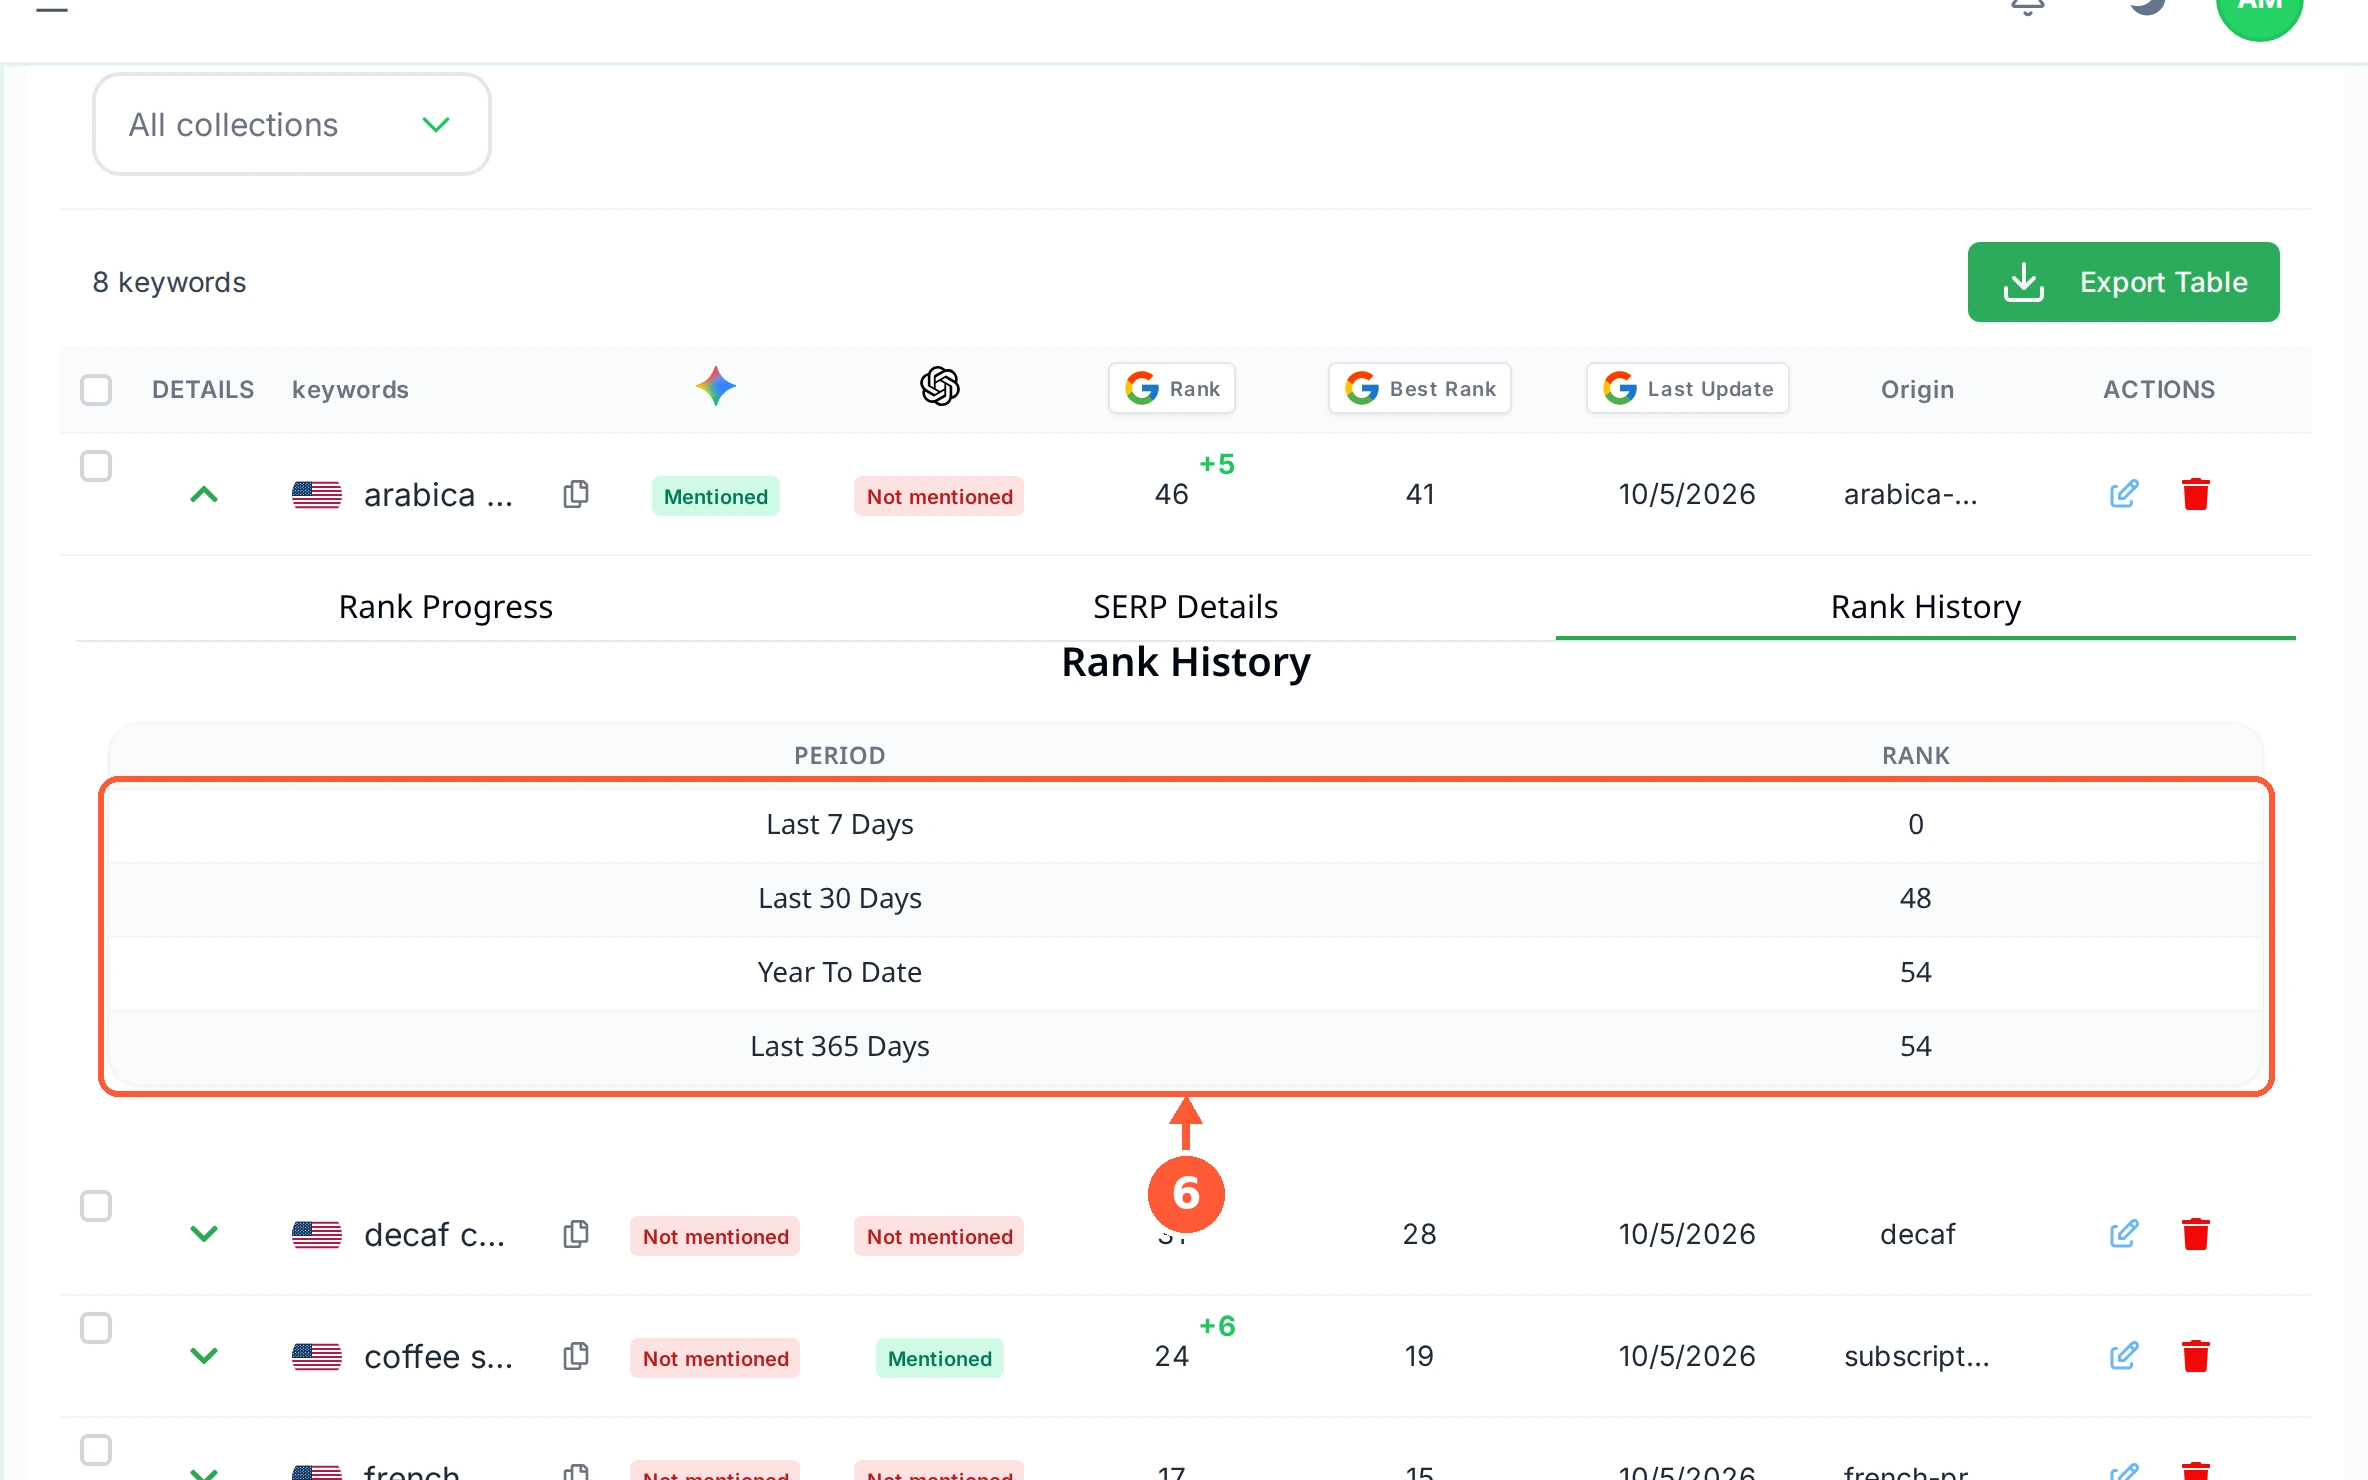Edit the arabica keyword row
The image size is (2368, 1480).
click(x=2124, y=494)
